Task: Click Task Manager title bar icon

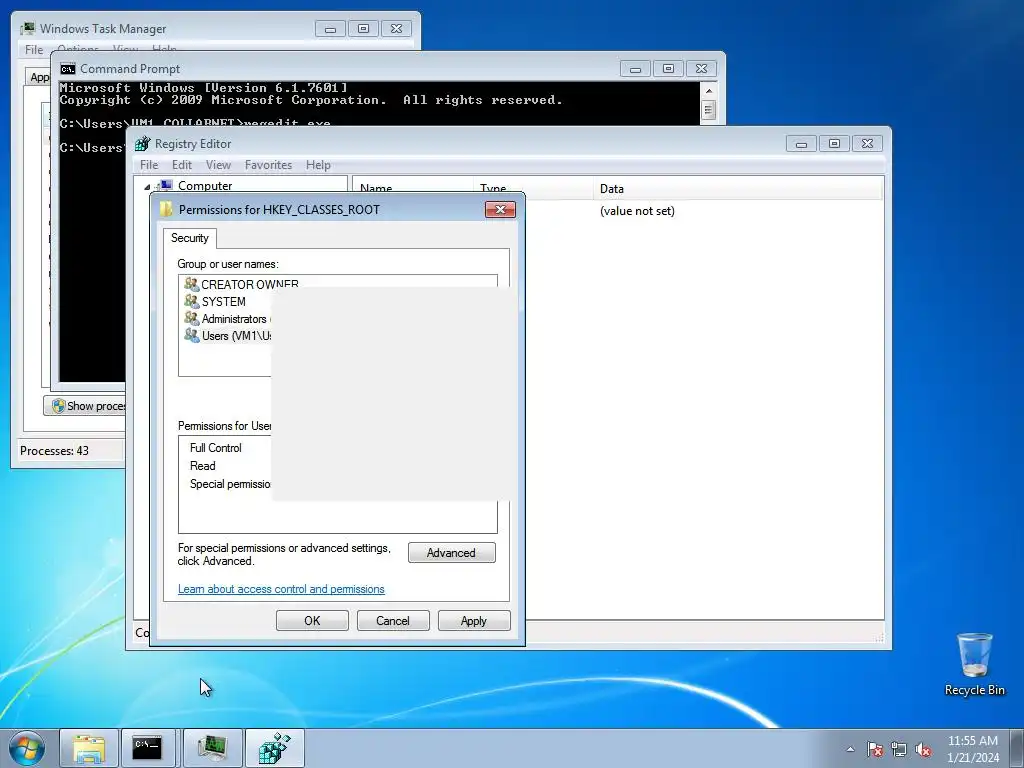Action: coord(27,29)
